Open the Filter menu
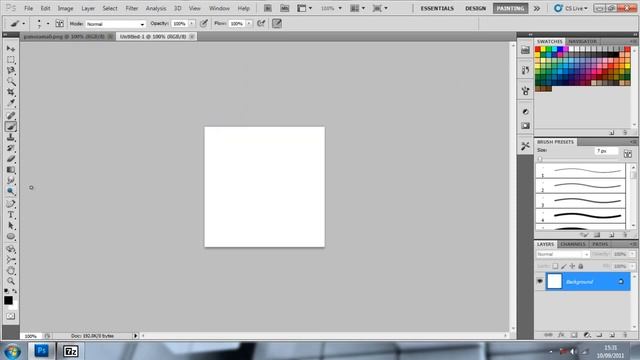This screenshot has height=360, width=640. (131, 8)
